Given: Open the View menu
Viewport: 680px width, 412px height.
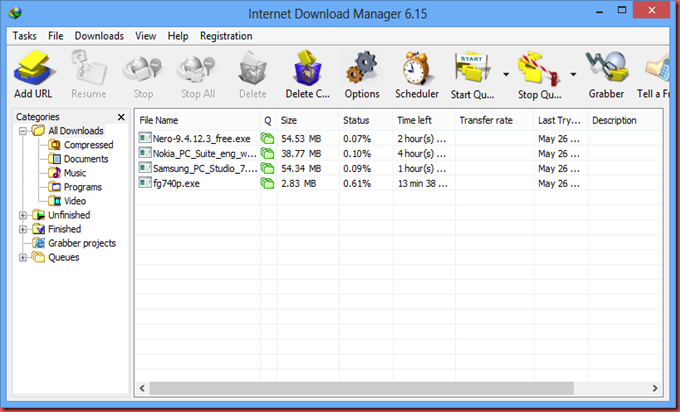Looking at the screenshot, I should tap(145, 36).
